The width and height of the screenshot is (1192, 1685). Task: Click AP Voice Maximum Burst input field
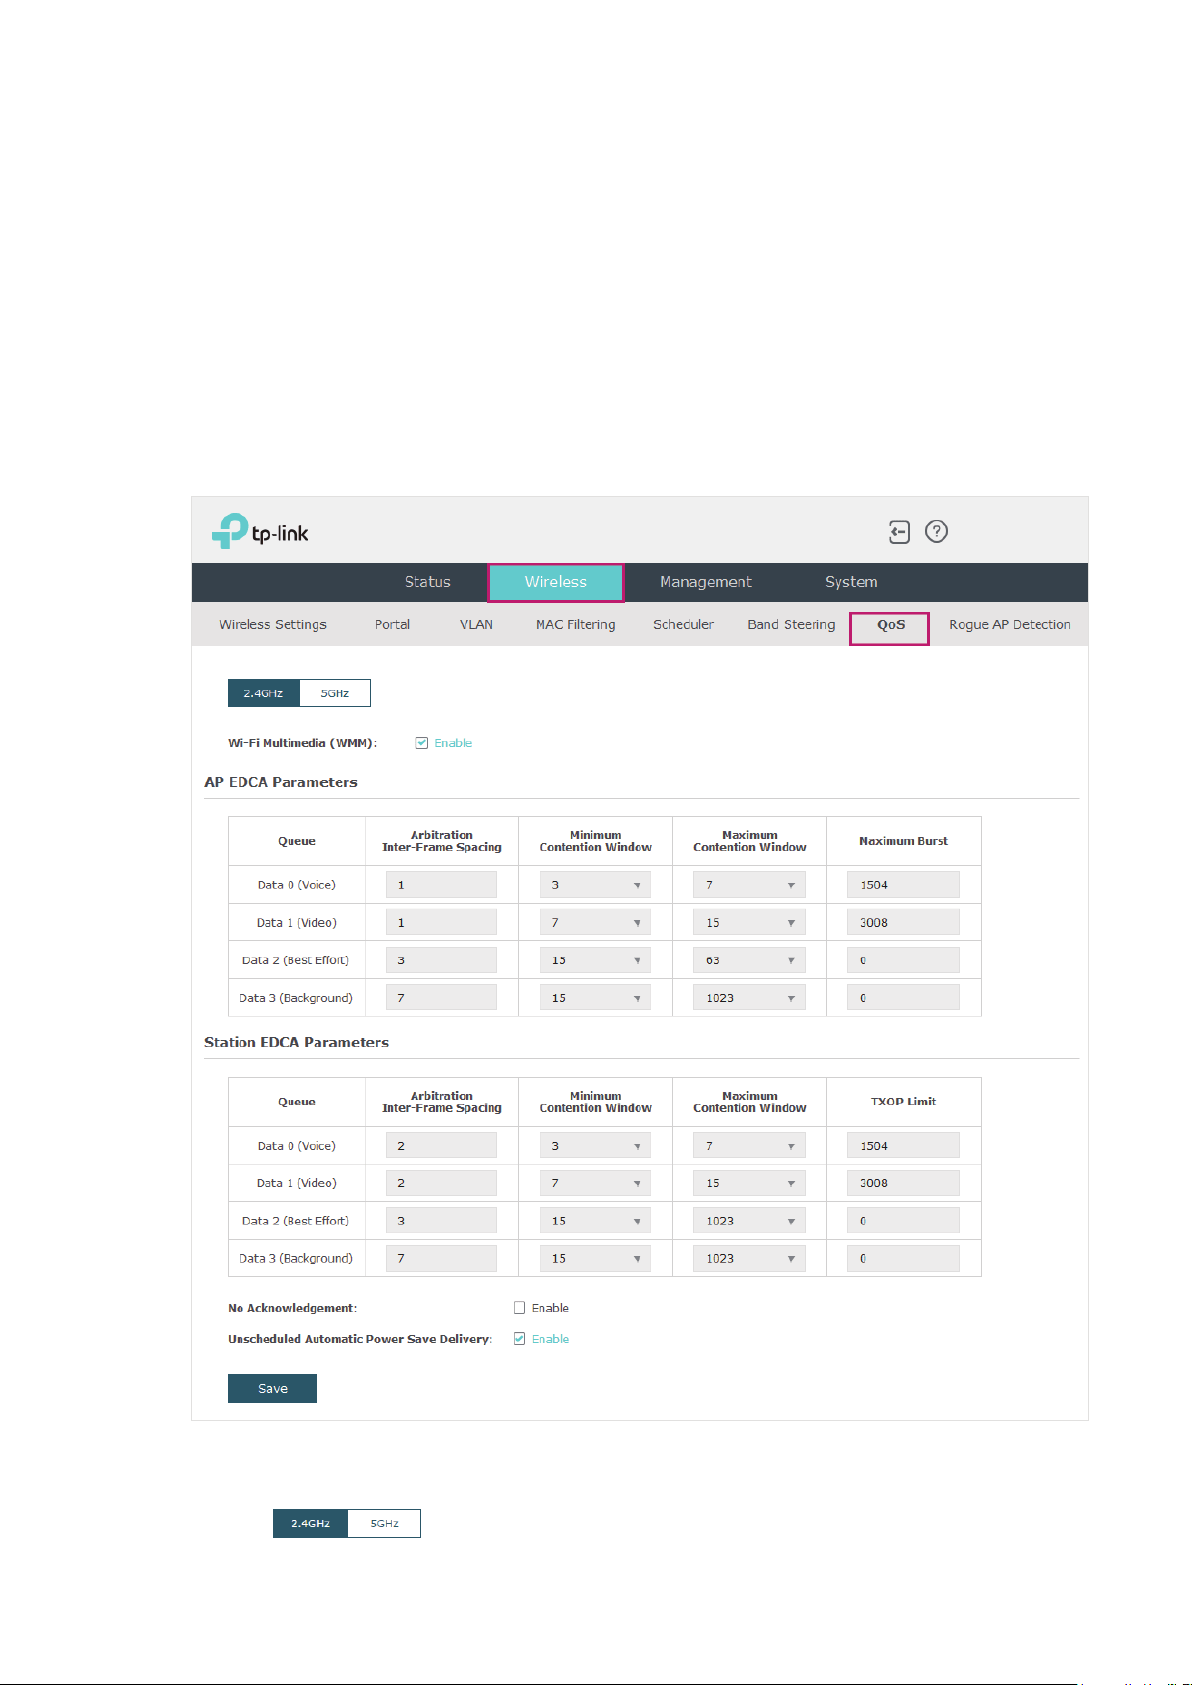click(x=903, y=885)
